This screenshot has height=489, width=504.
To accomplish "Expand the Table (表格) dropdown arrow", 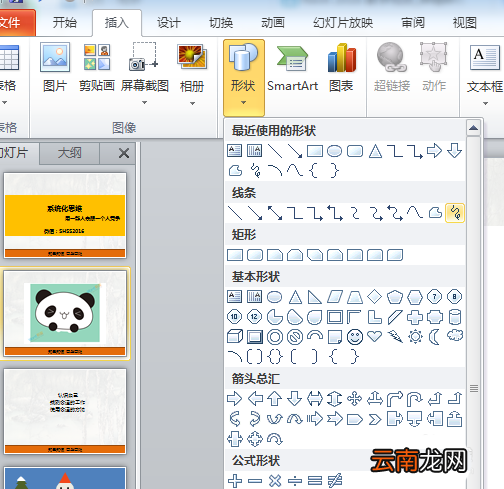I will click(4, 102).
